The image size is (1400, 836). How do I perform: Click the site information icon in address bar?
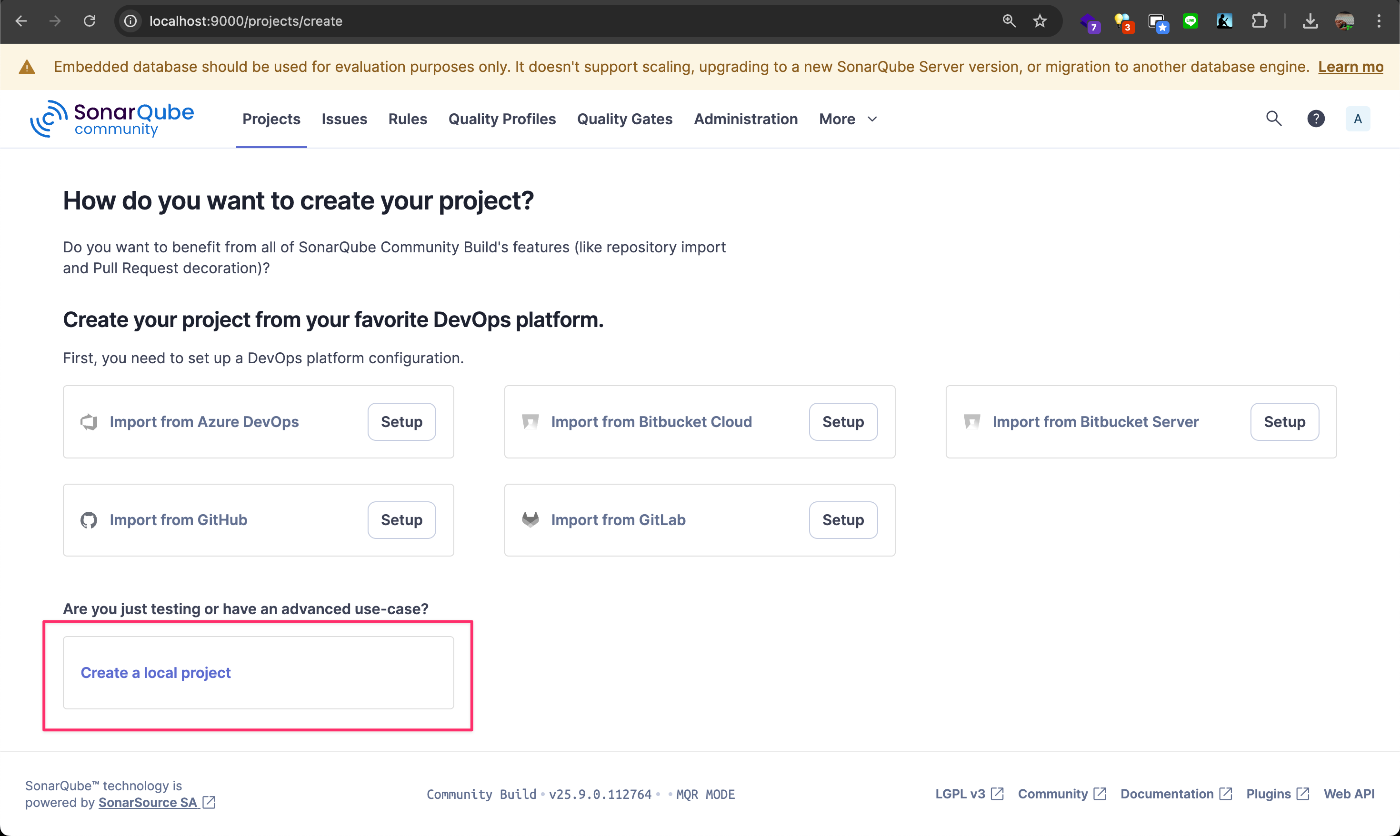pos(130,20)
